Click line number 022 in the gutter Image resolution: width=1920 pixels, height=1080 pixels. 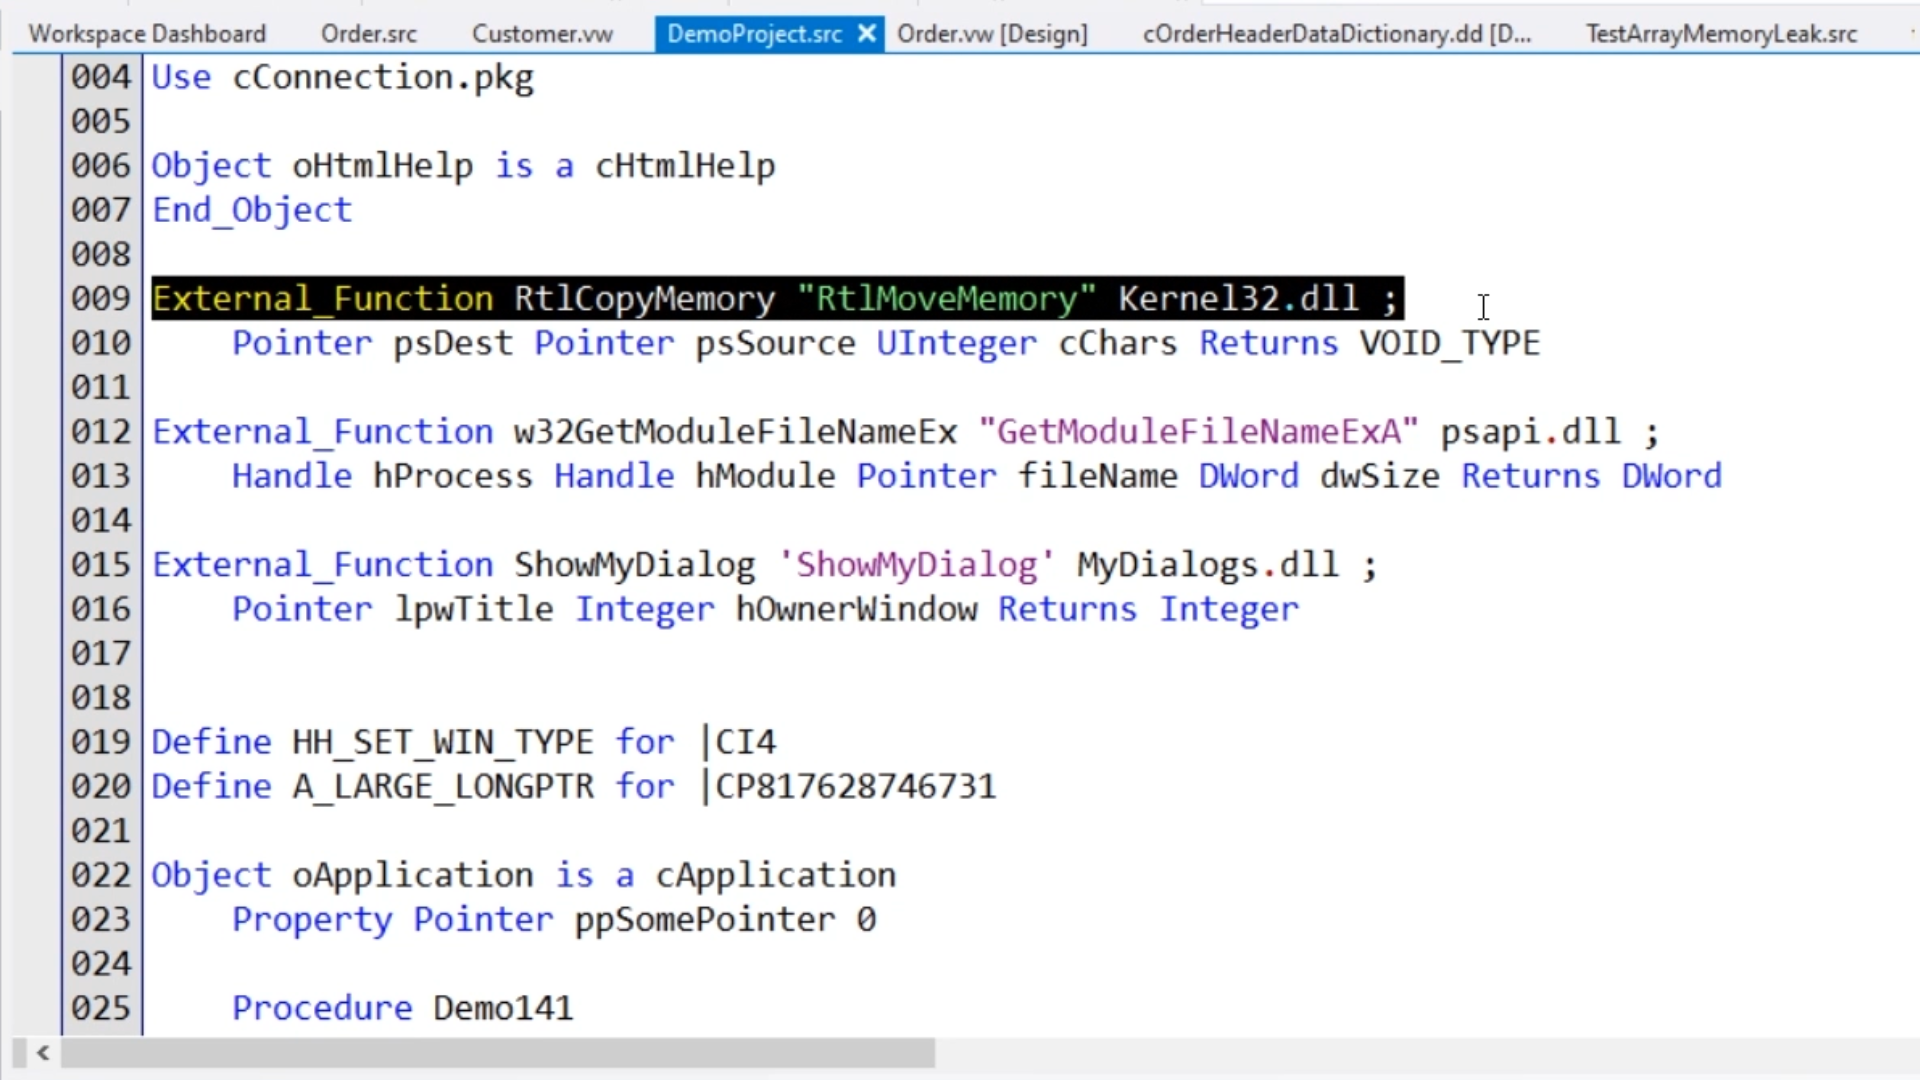[x=100, y=875]
